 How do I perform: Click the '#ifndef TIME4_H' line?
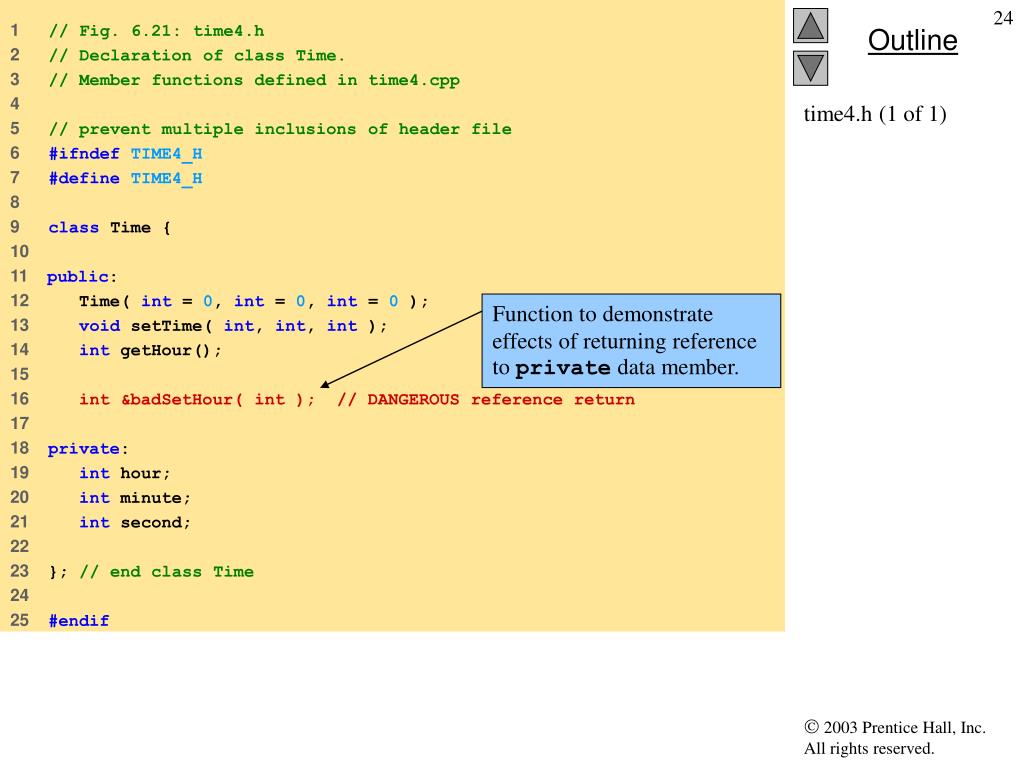click(125, 154)
